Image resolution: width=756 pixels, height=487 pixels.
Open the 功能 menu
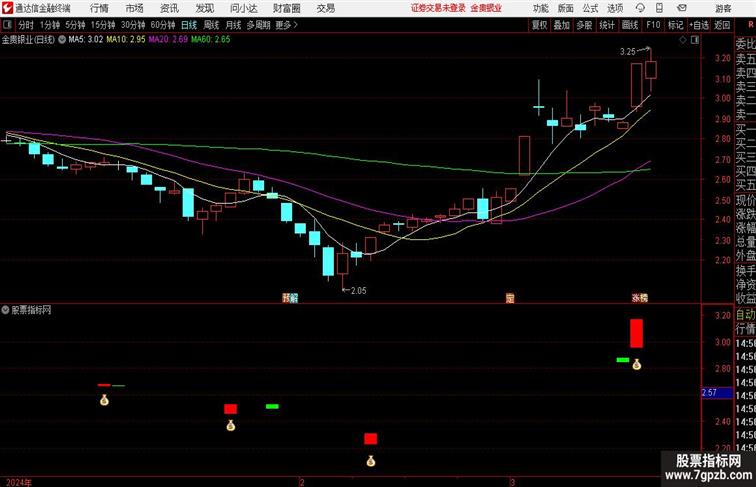(x=540, y=8)
